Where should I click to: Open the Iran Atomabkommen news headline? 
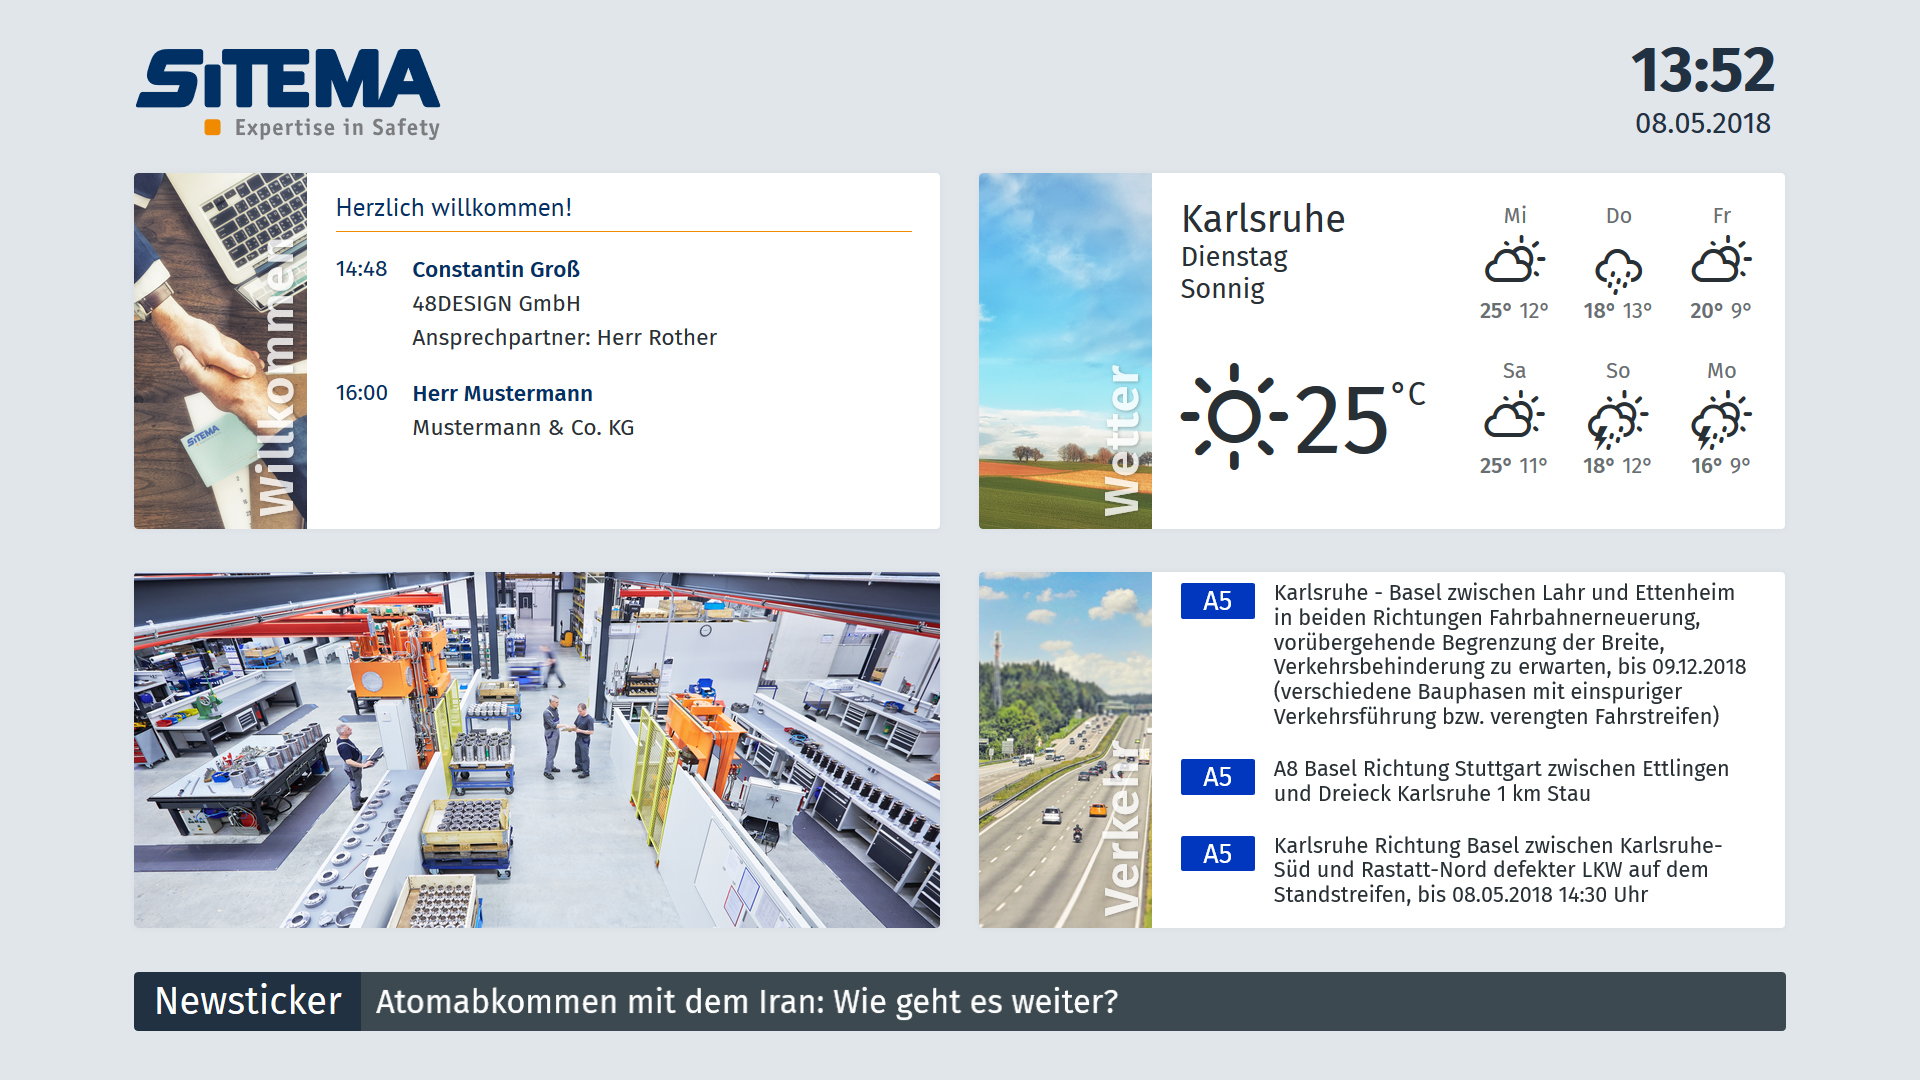[x=746, y=1002]
